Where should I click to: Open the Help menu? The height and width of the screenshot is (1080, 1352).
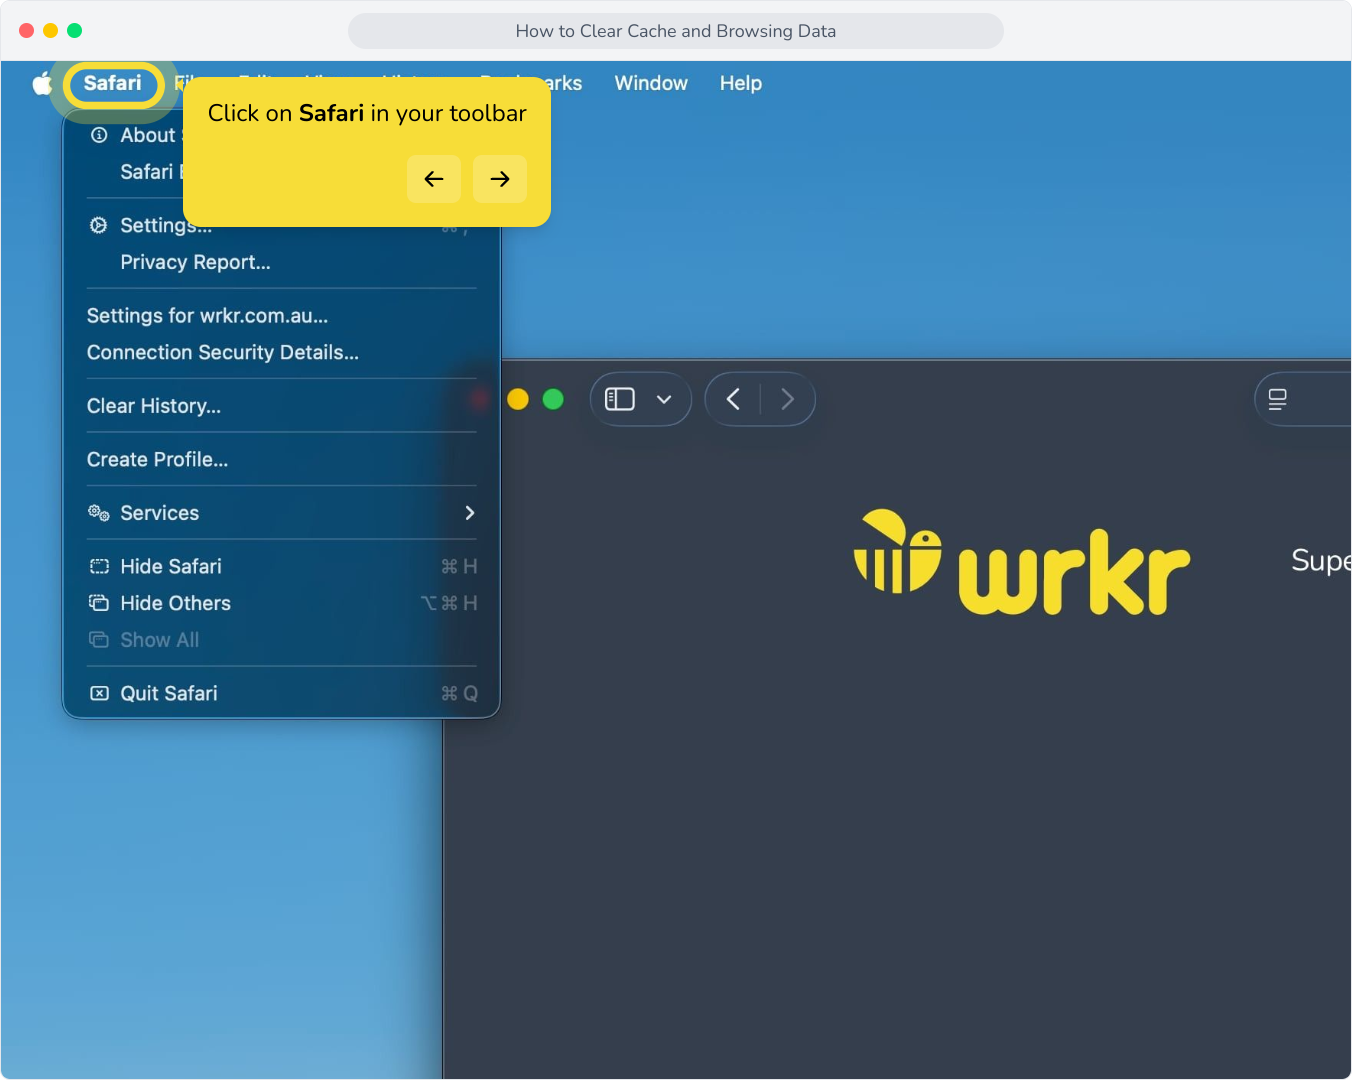pos(741,84)
